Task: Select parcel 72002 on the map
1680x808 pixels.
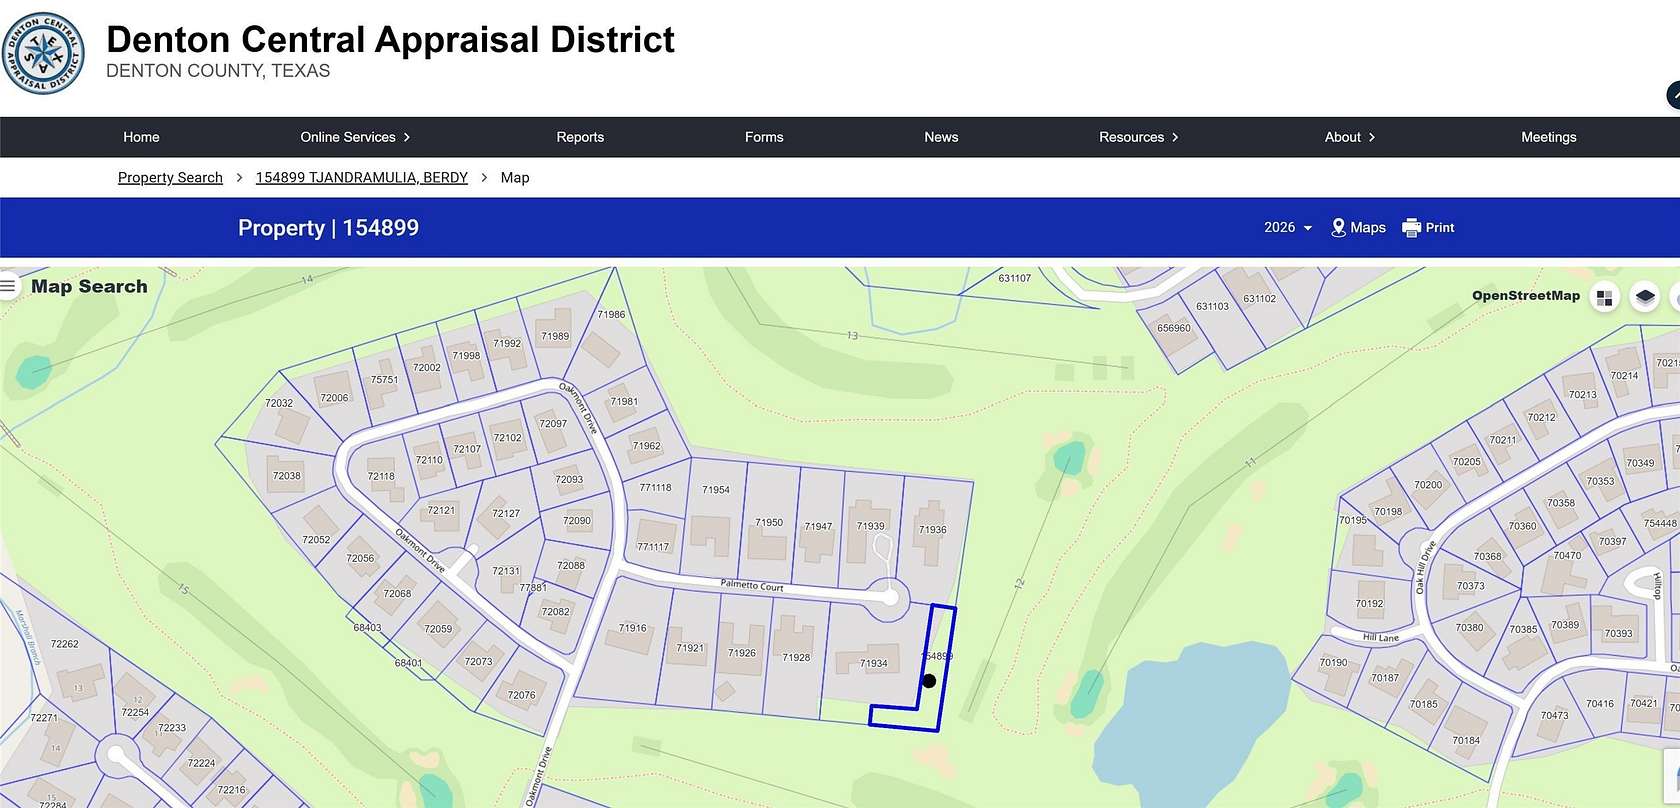Action: pyautogui.click(x=427, y=368)
